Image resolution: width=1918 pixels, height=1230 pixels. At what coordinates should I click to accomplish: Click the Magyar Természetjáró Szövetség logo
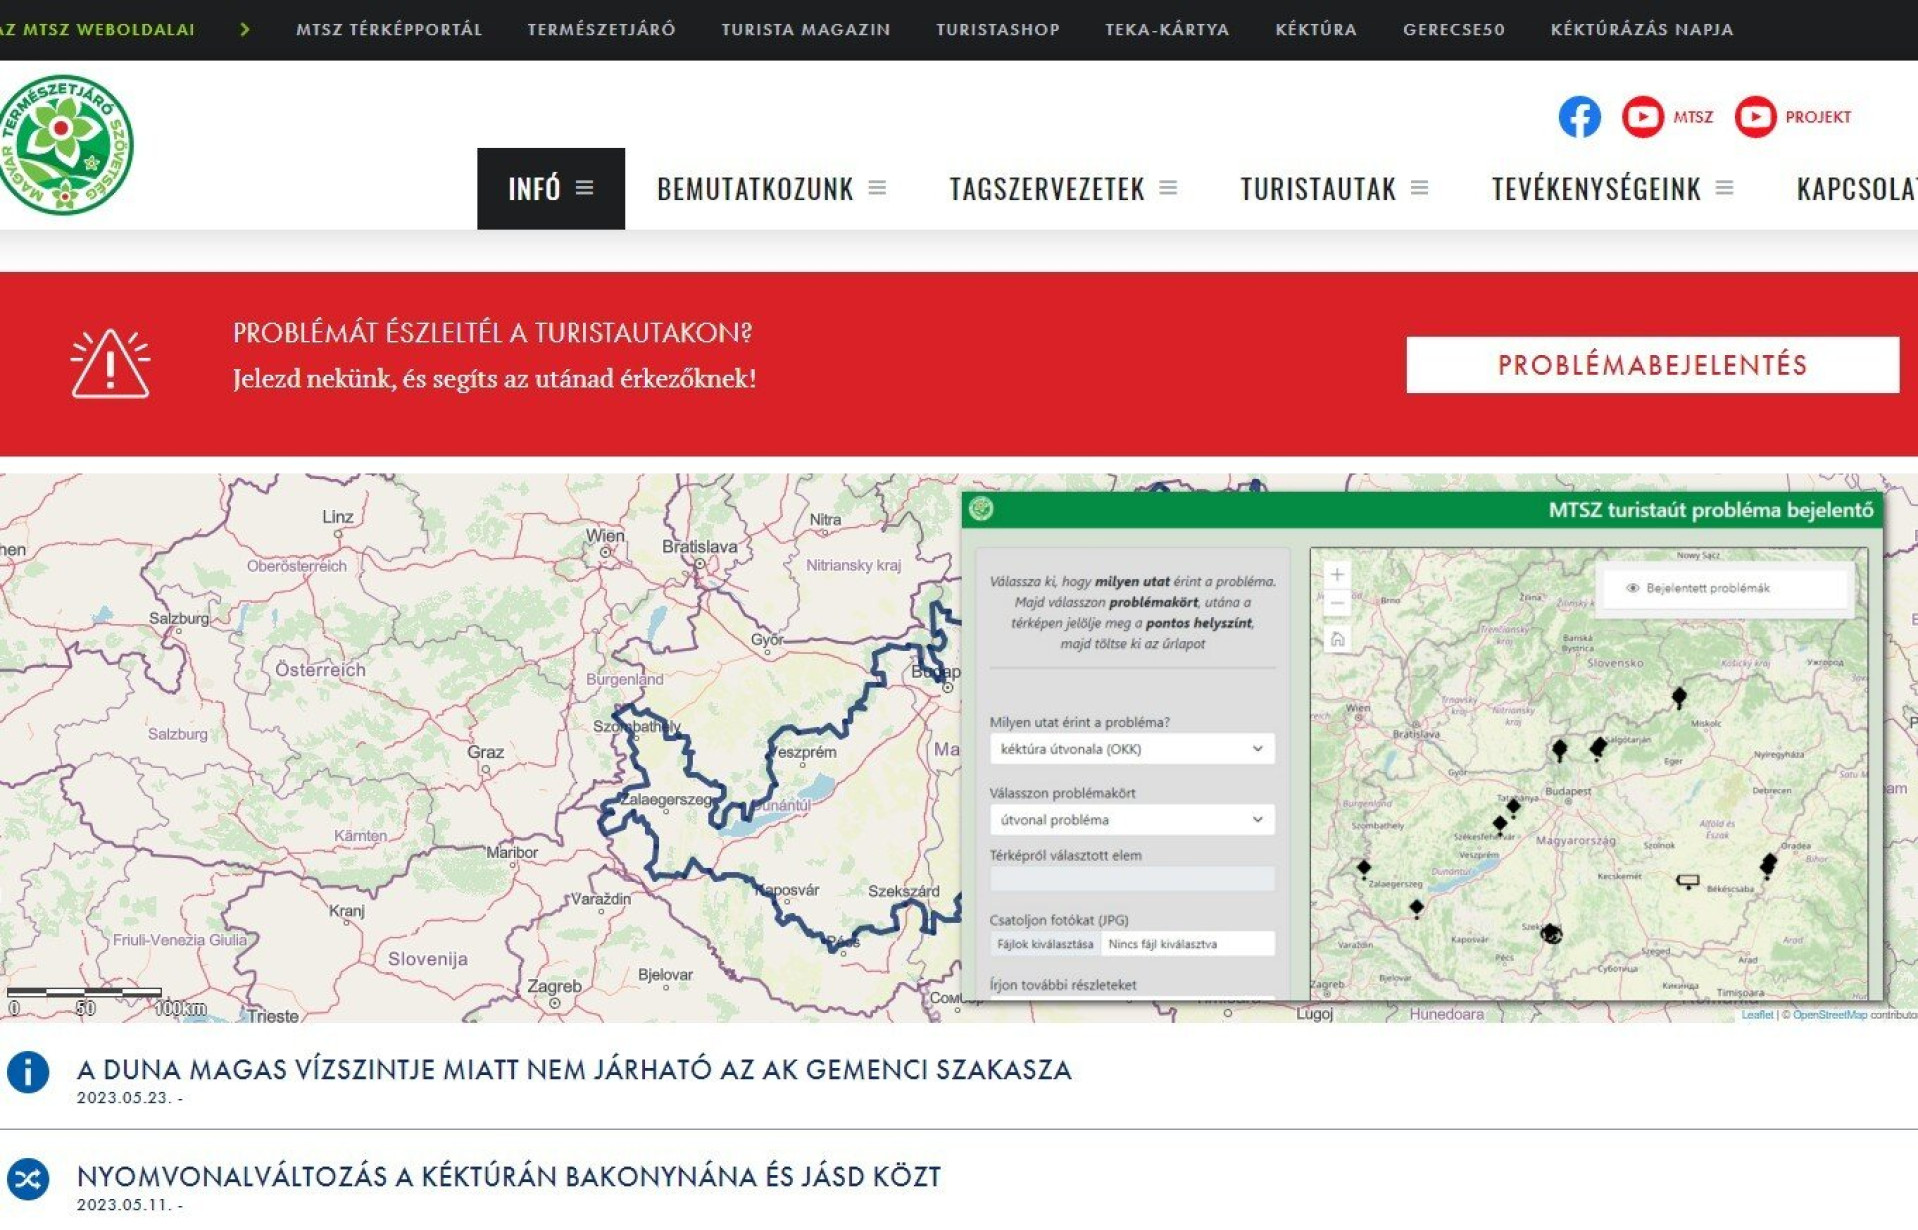click(65, 144)
